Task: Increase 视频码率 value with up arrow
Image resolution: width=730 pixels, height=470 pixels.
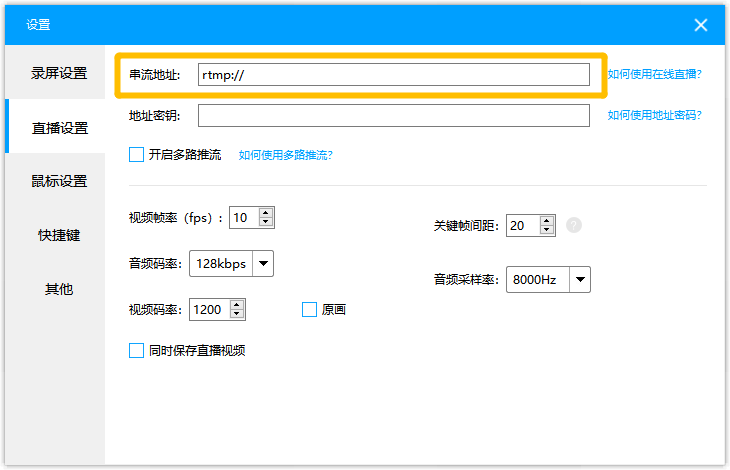Action: [x=237, y=304]
